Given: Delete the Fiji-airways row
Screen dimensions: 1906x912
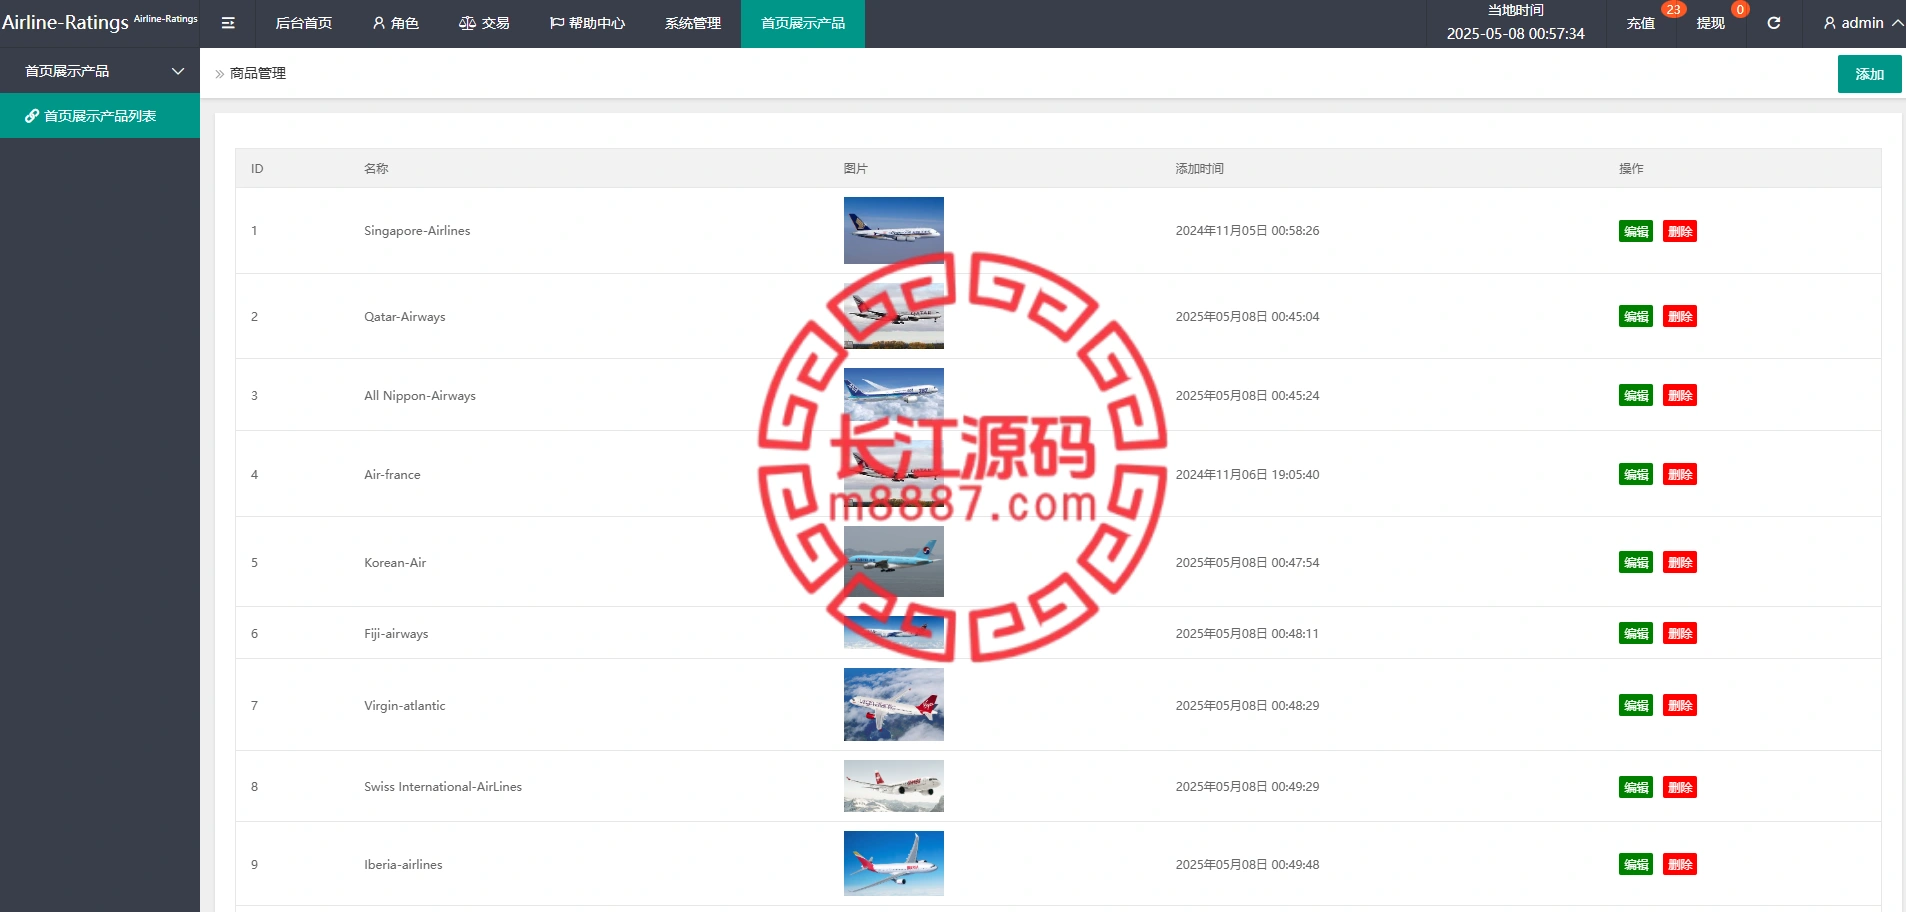Looking at the screenshot, I should (1680, 633).
